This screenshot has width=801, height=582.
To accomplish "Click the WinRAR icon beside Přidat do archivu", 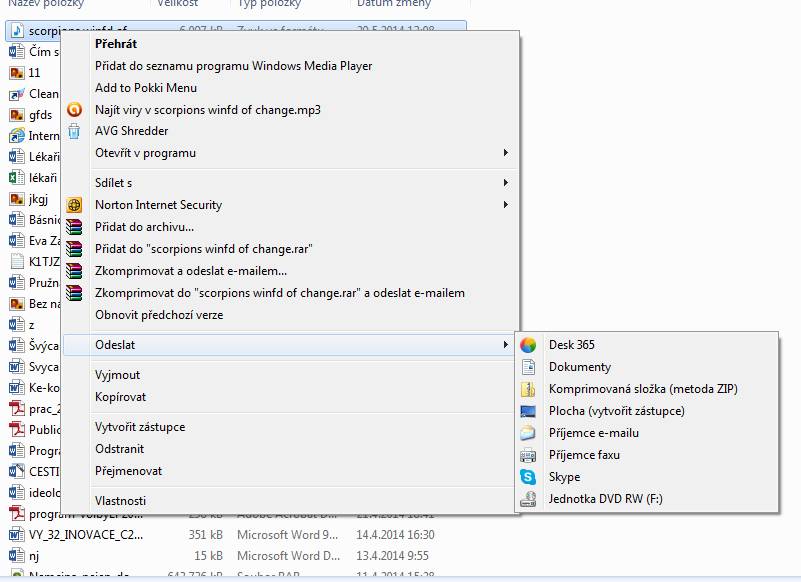I will [x=75, y=227].
